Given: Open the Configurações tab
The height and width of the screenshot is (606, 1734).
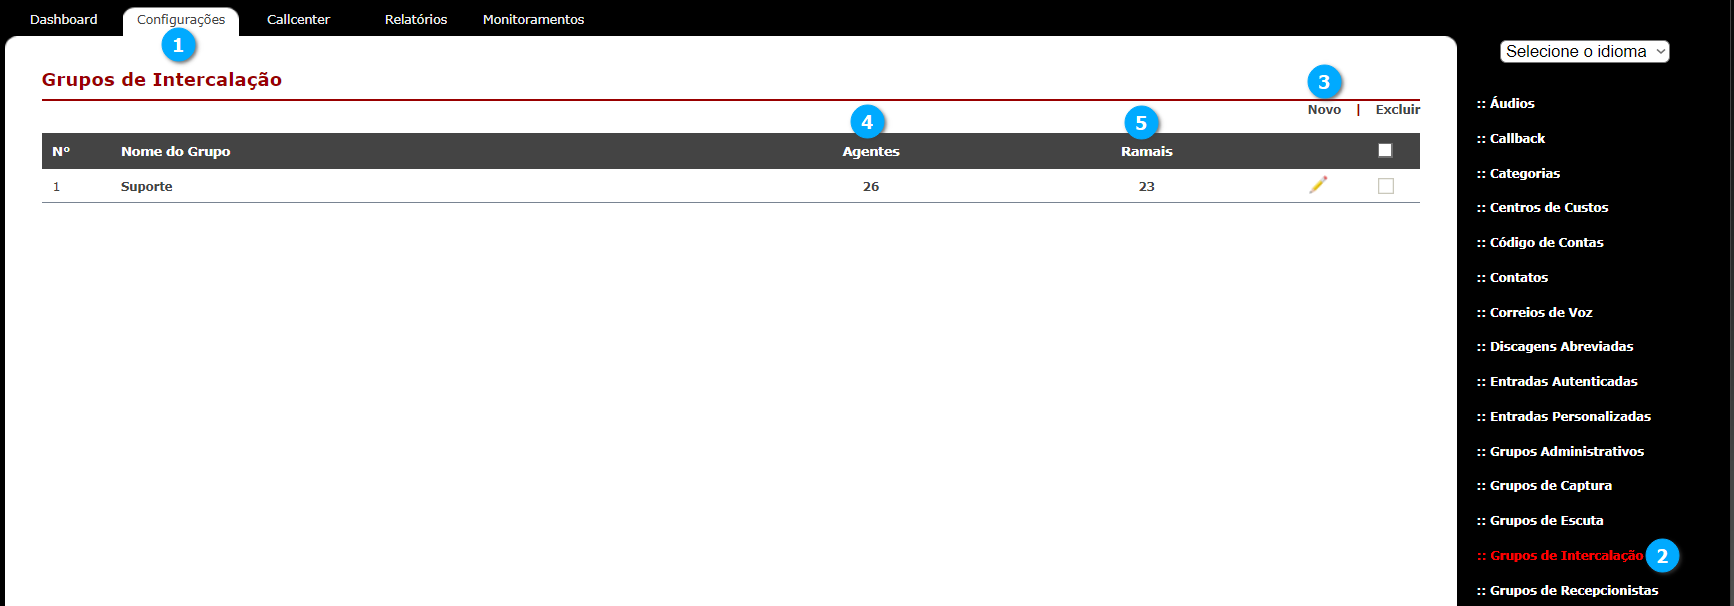Looking at the screenshot, I should pos(181,20).
